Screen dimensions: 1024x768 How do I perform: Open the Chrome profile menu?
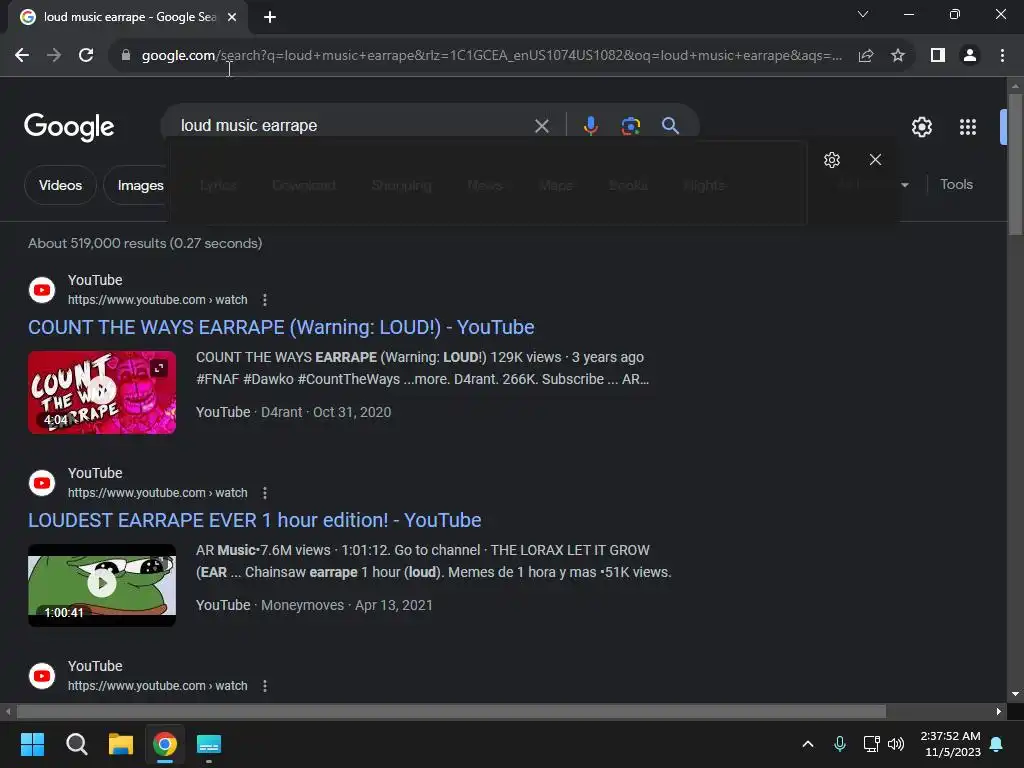(970, 56)
